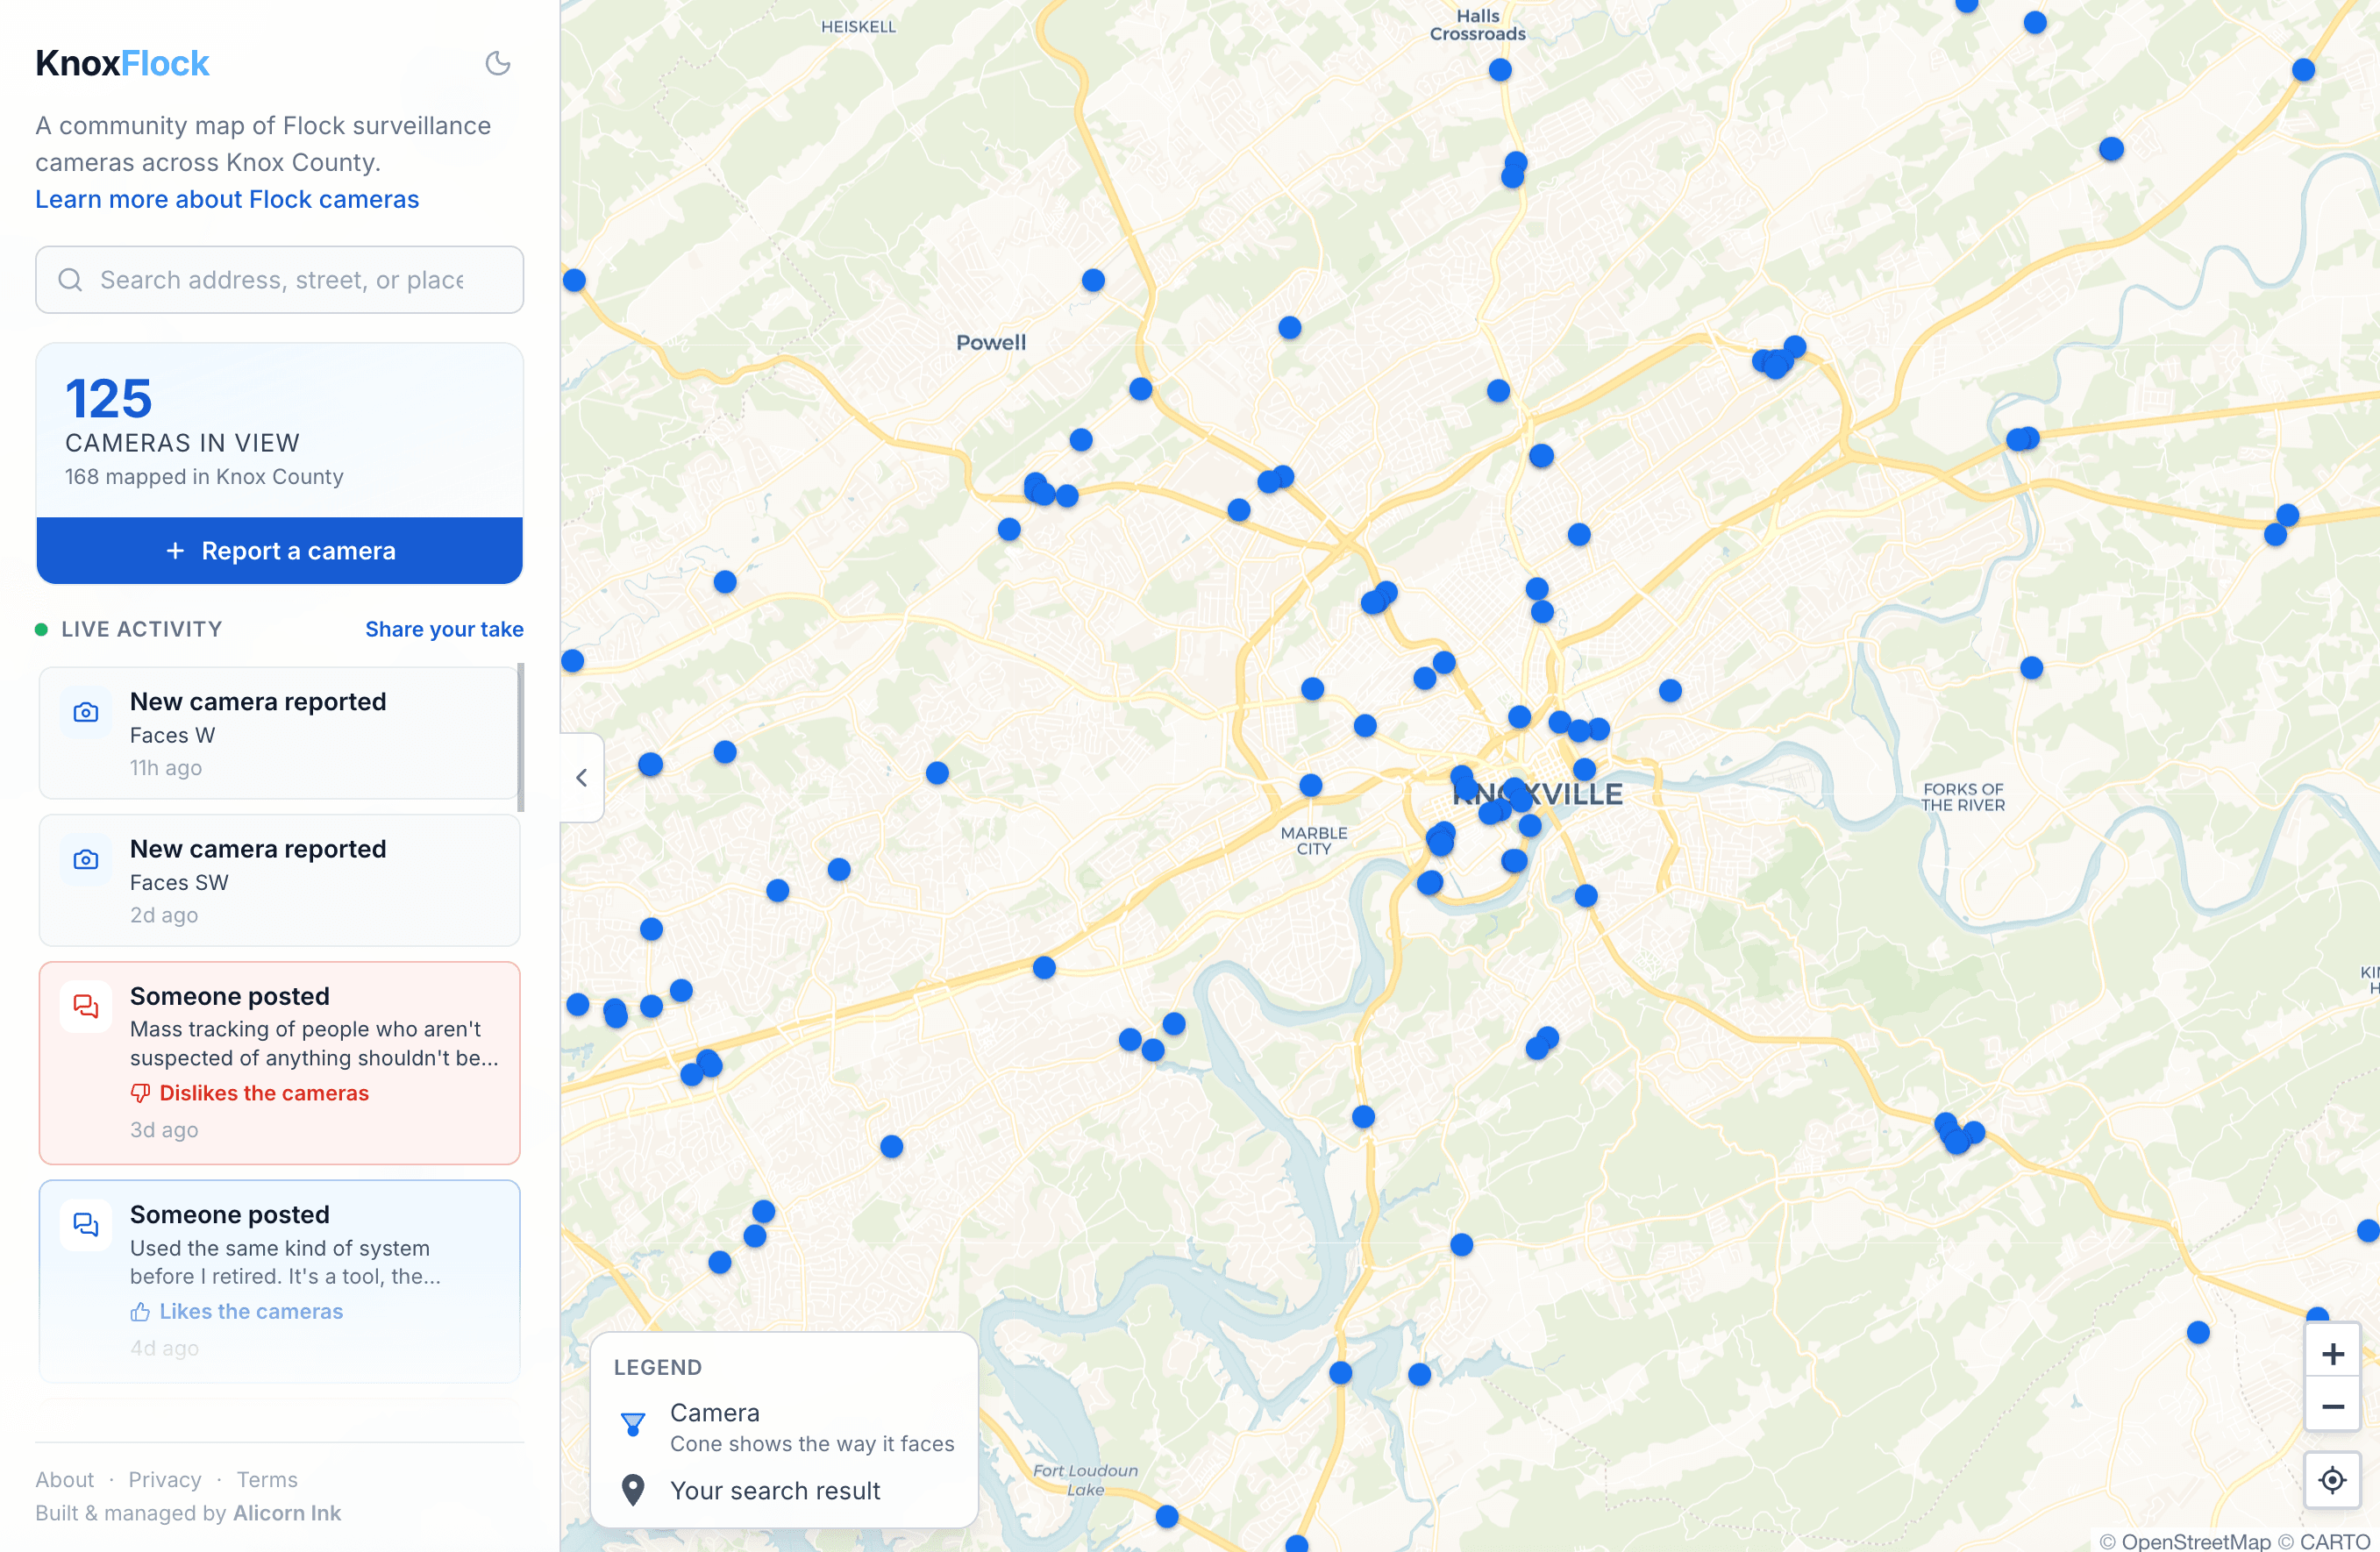Viewport: 2380px width, 1552px height.
Task: Click the camera marker at Halls Crossroads
Action: 1500,70
